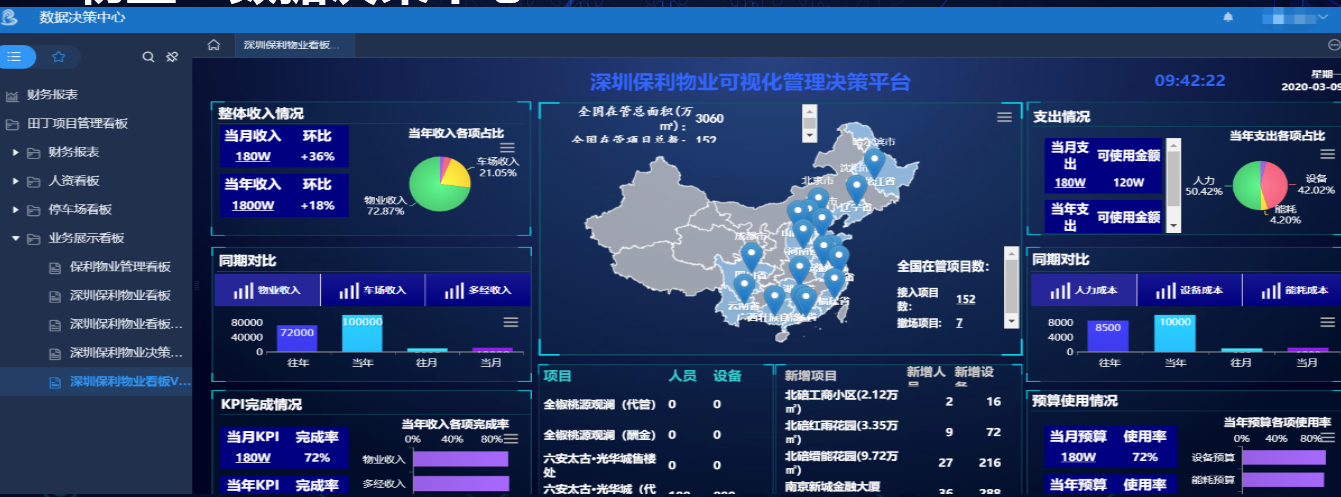
Task: Select the 车场收入 comparison tab
Action: [372, 290]
